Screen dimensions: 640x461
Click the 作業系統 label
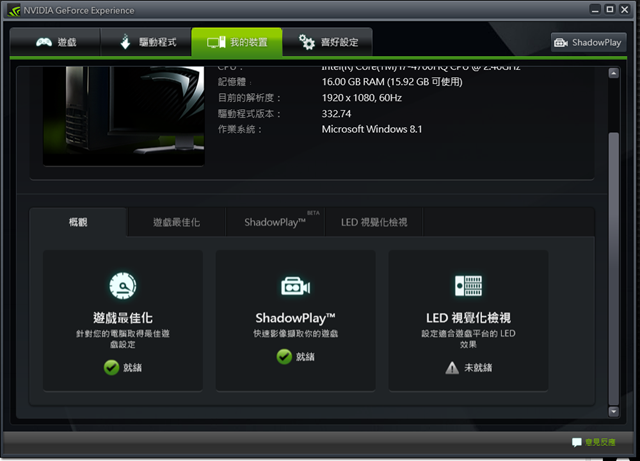tap(240, 129)
